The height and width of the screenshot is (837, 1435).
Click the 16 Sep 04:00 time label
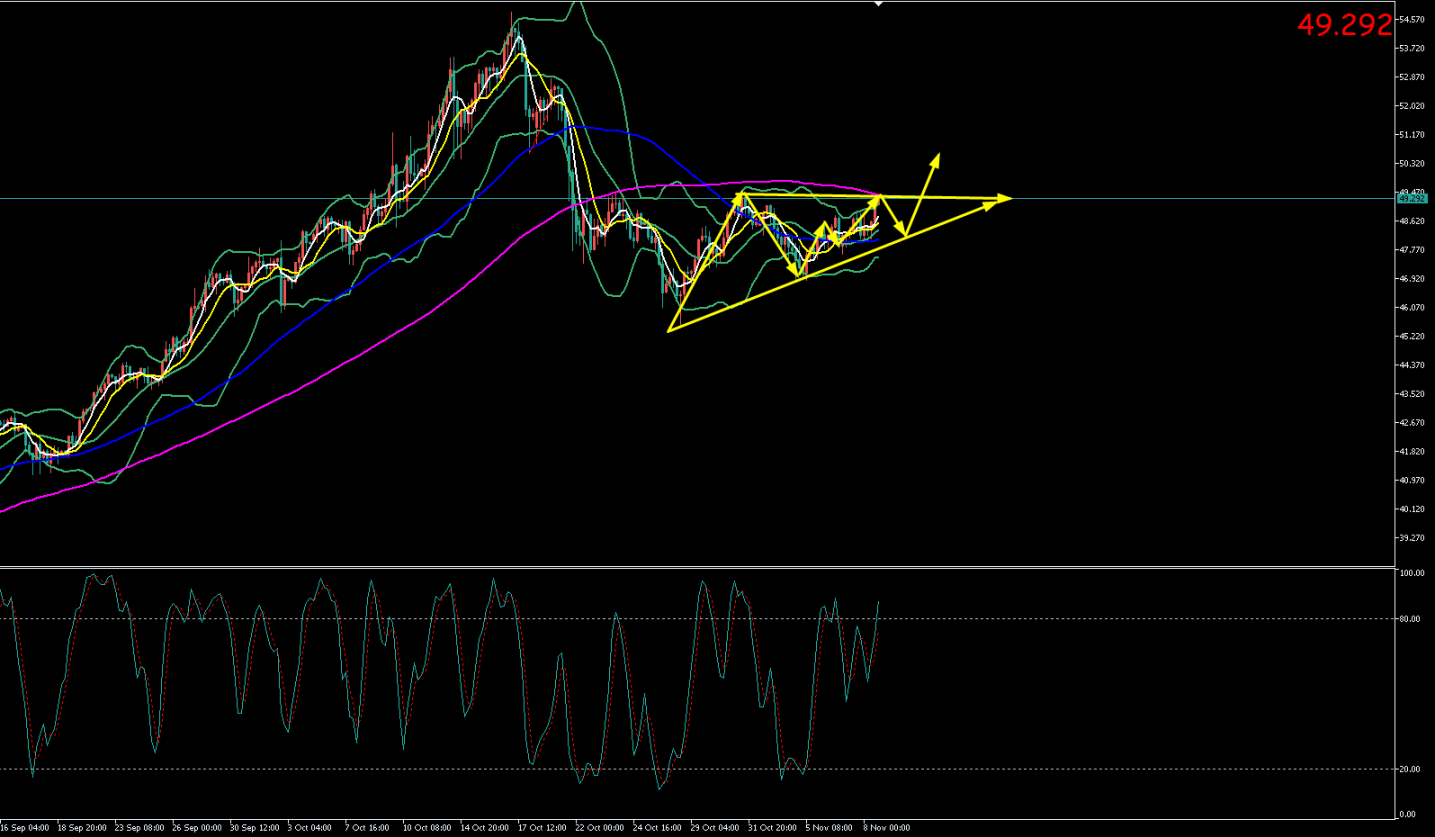(x=27, y=828)
